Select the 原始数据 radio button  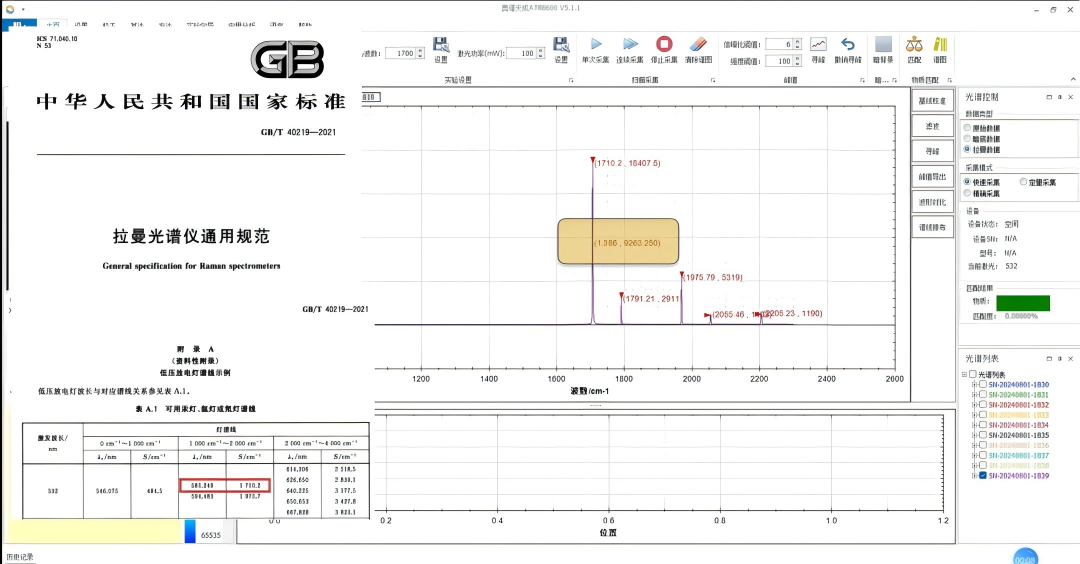pyautogui.click(x=967, y=128)
